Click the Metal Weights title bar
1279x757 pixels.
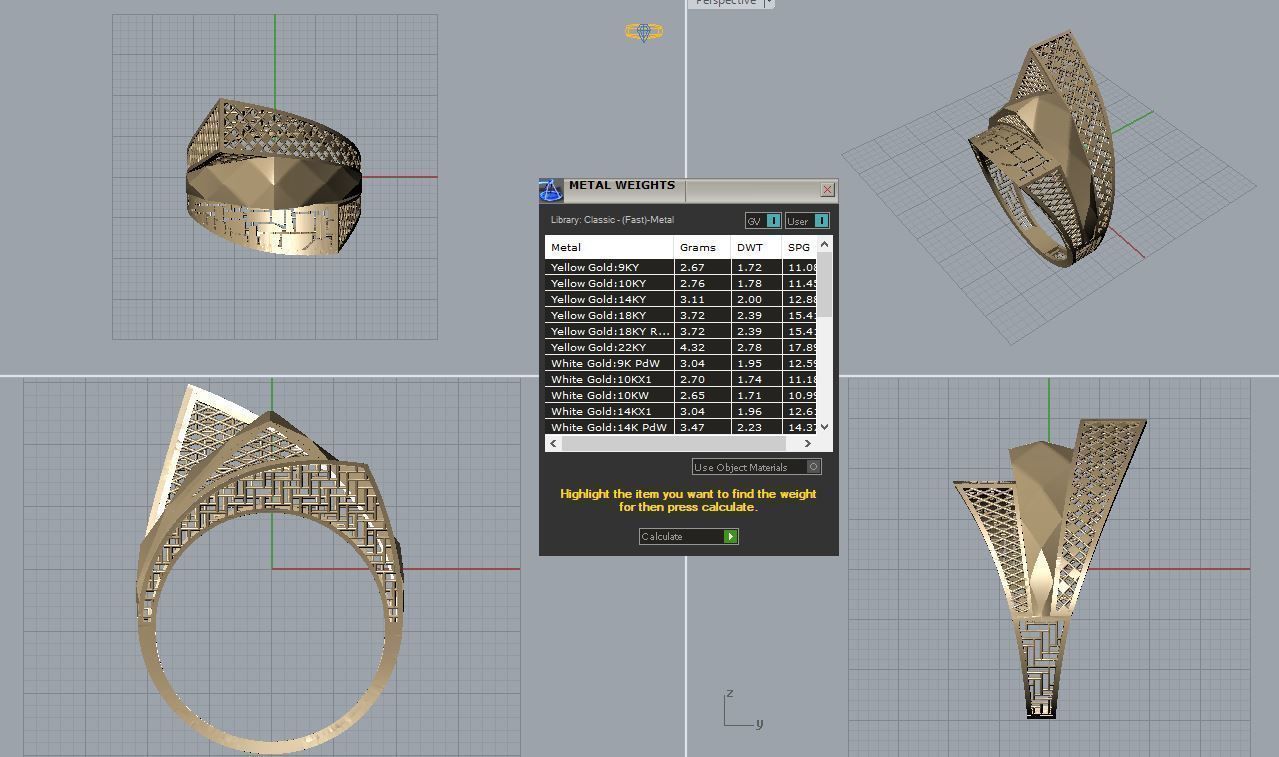pos(690,190)
